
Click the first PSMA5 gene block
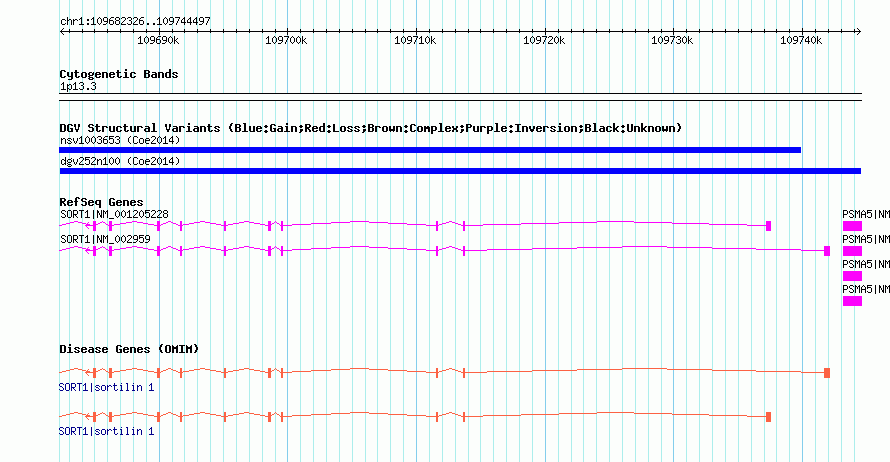coord(852,226)
